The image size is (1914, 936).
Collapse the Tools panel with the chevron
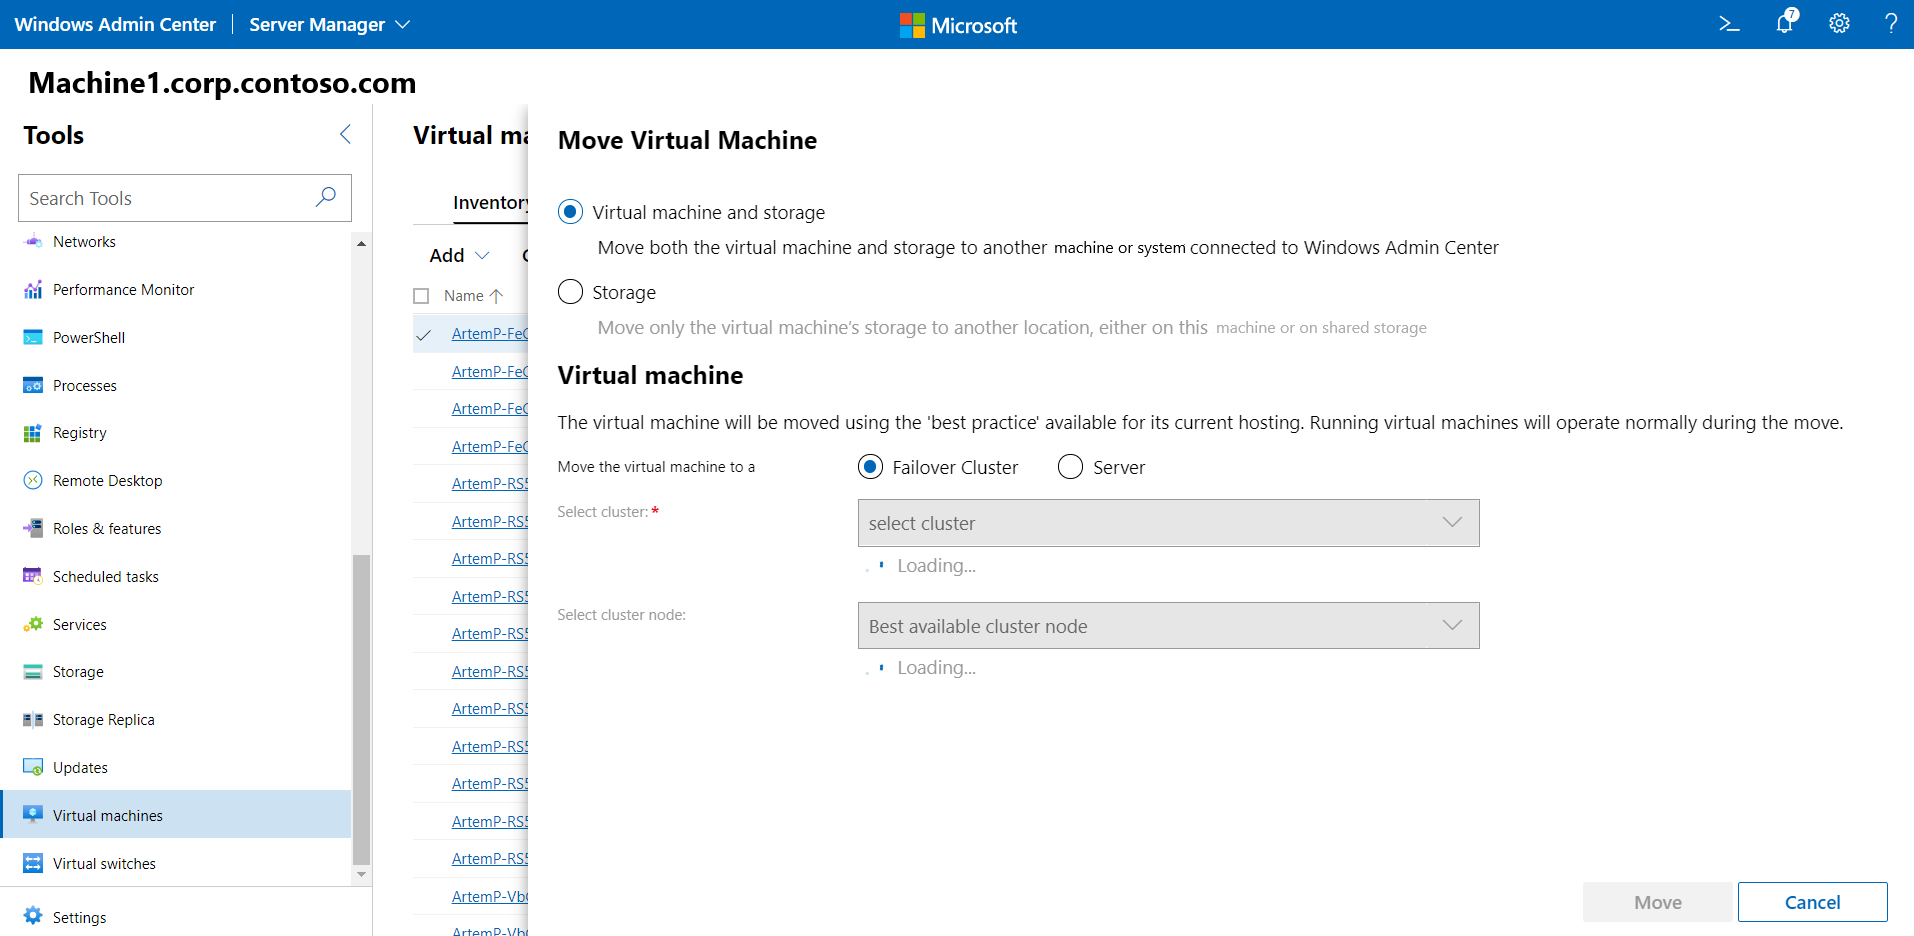(x=345, y=135)
